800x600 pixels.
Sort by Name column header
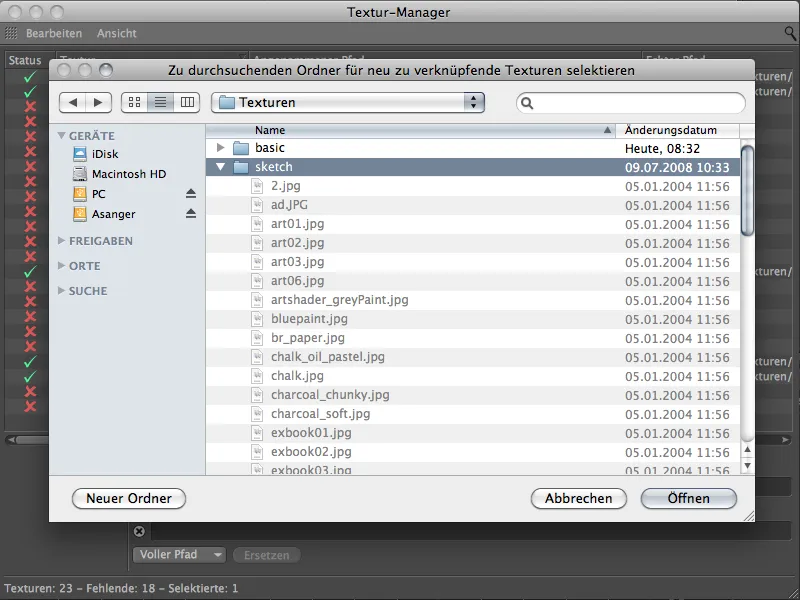[411, 130]
